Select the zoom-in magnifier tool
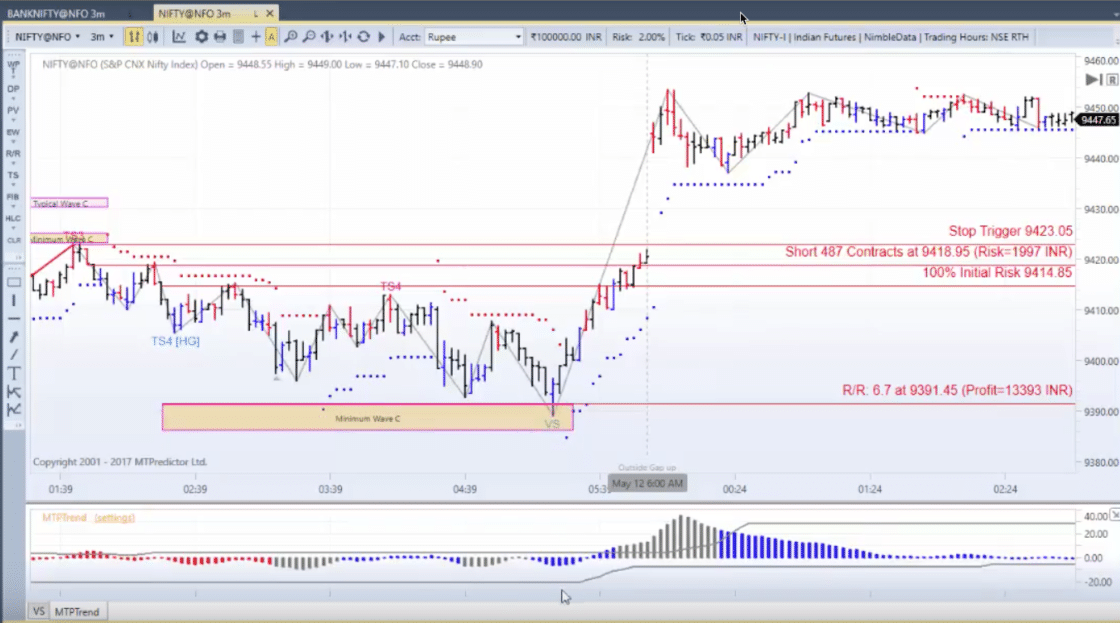Screen dimensions: 1120x623 (291, 36)
